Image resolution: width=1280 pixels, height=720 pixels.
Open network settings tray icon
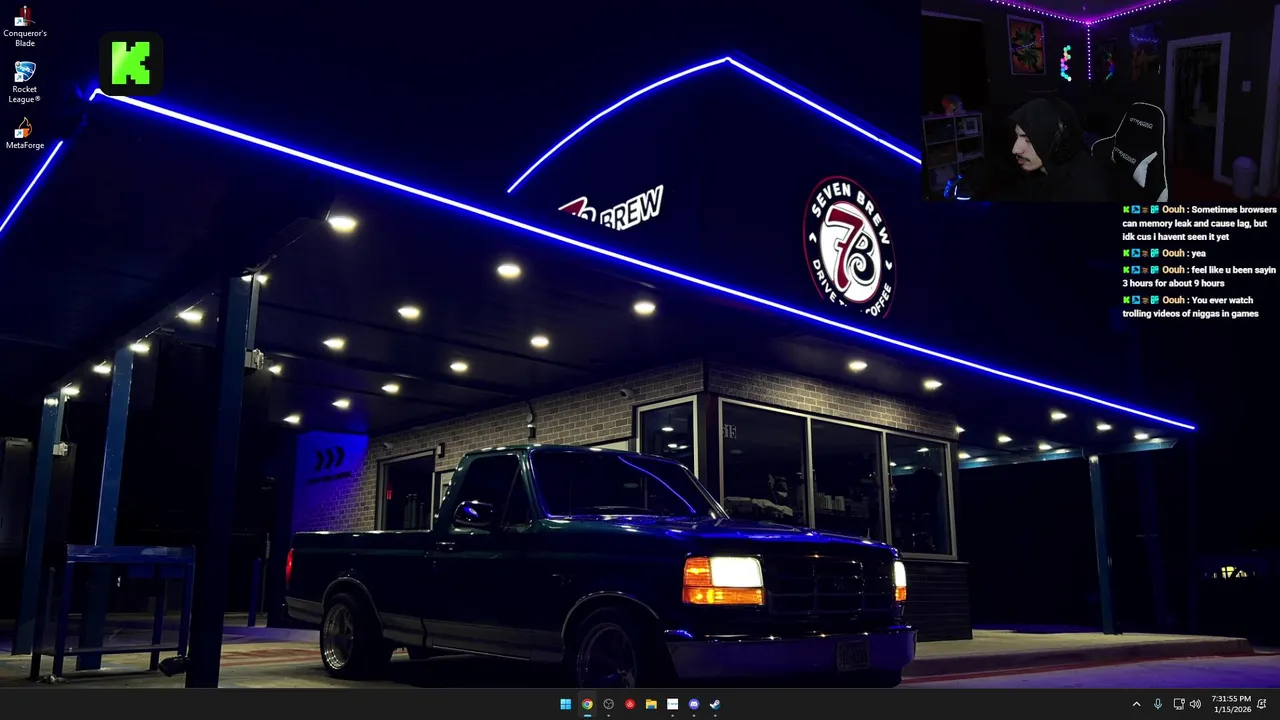pyautogui.click(x=1178, y=704)
